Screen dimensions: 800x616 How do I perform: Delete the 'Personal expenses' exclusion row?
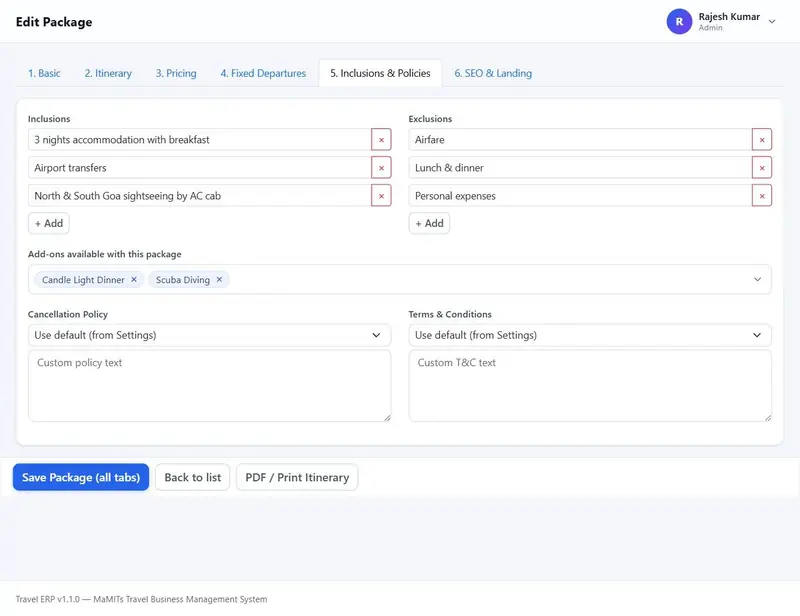(x=762, y=196)
